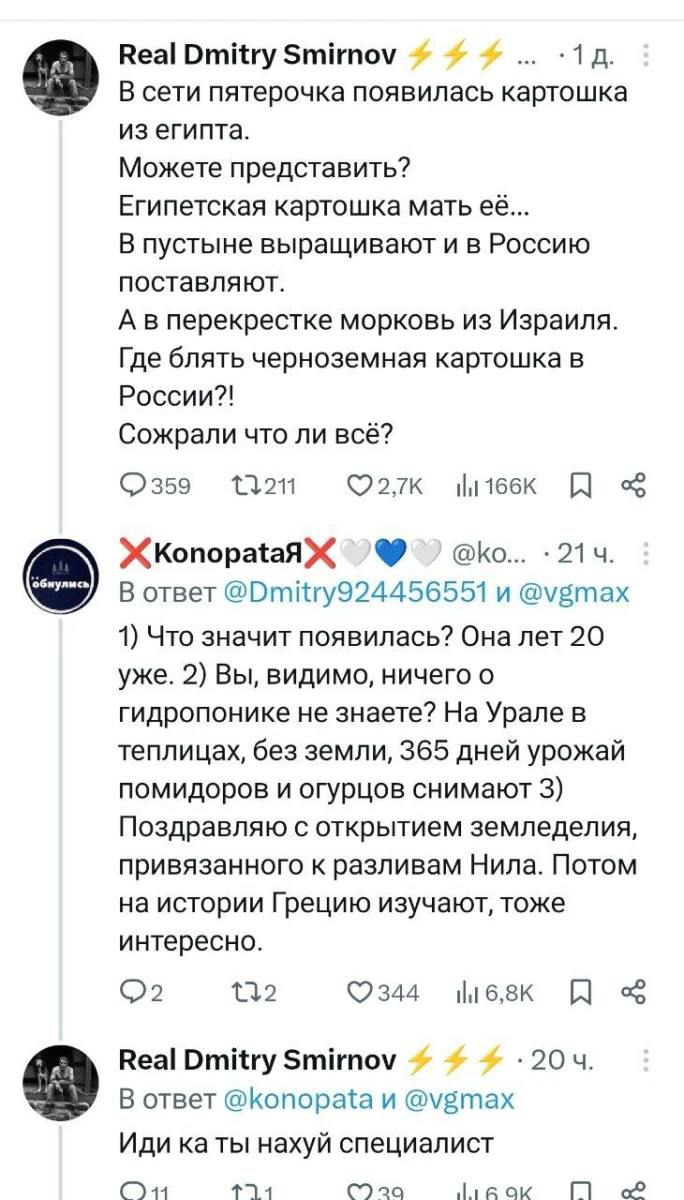Open more options menu on КонопатаЯ's tweet

pos(646,554)
